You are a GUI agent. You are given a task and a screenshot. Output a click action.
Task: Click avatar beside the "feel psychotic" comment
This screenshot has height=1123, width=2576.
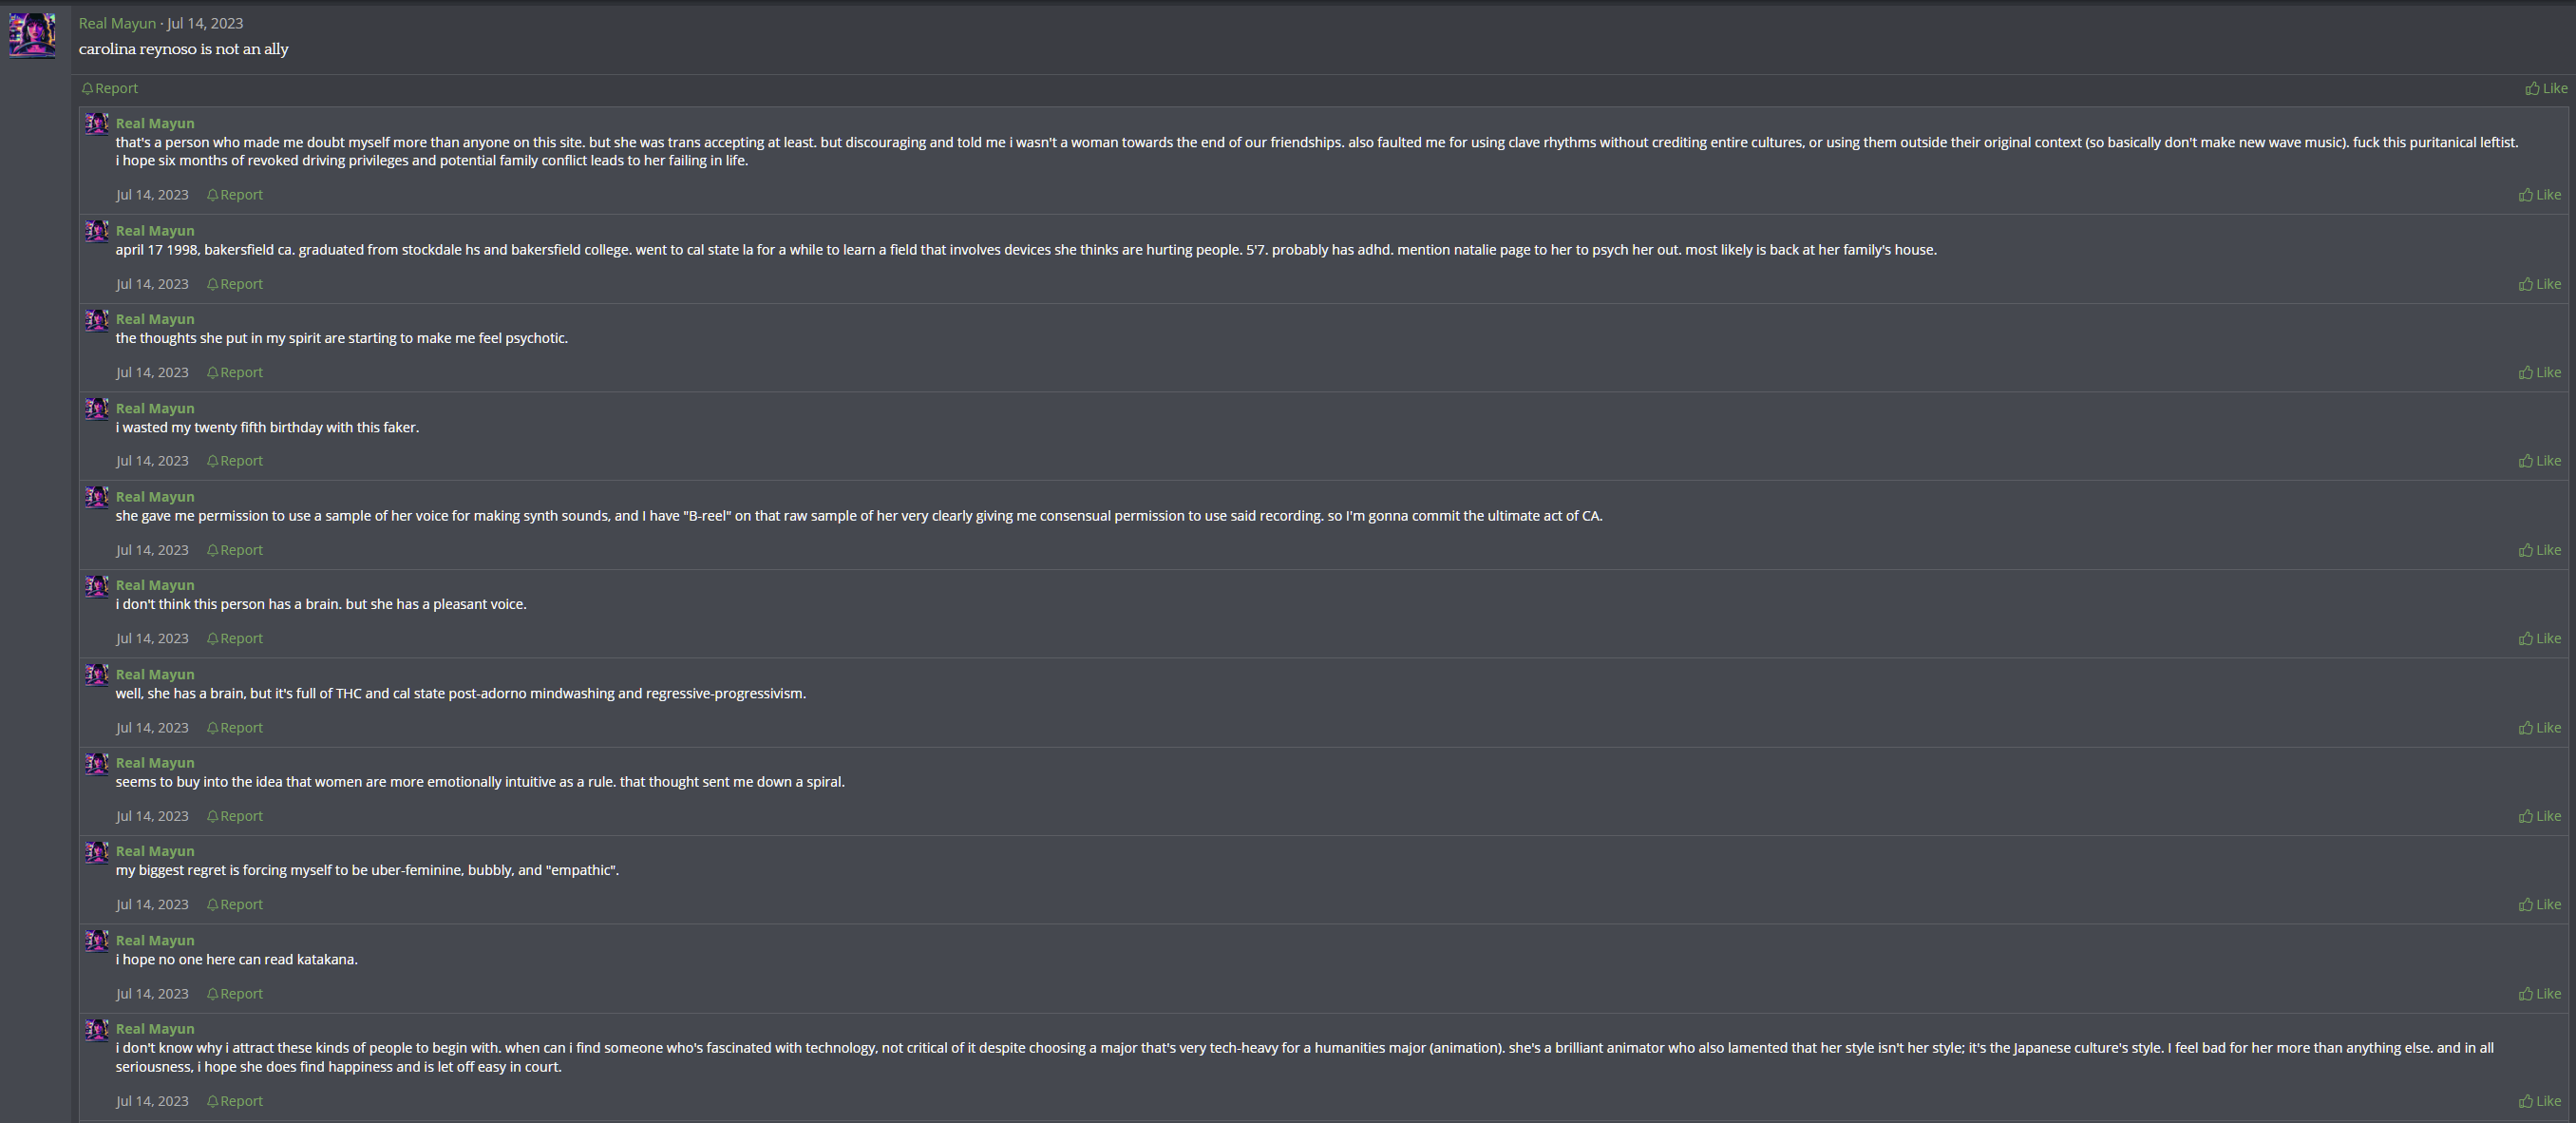pos(97,320)
